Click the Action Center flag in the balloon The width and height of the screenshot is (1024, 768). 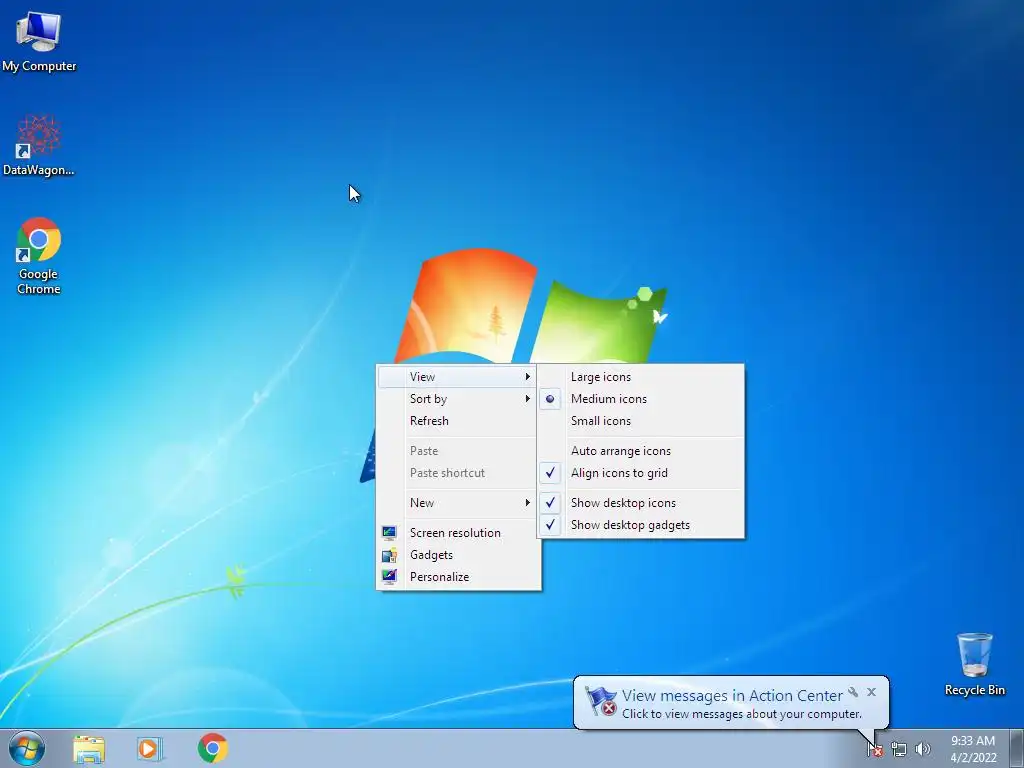point(600,701)
